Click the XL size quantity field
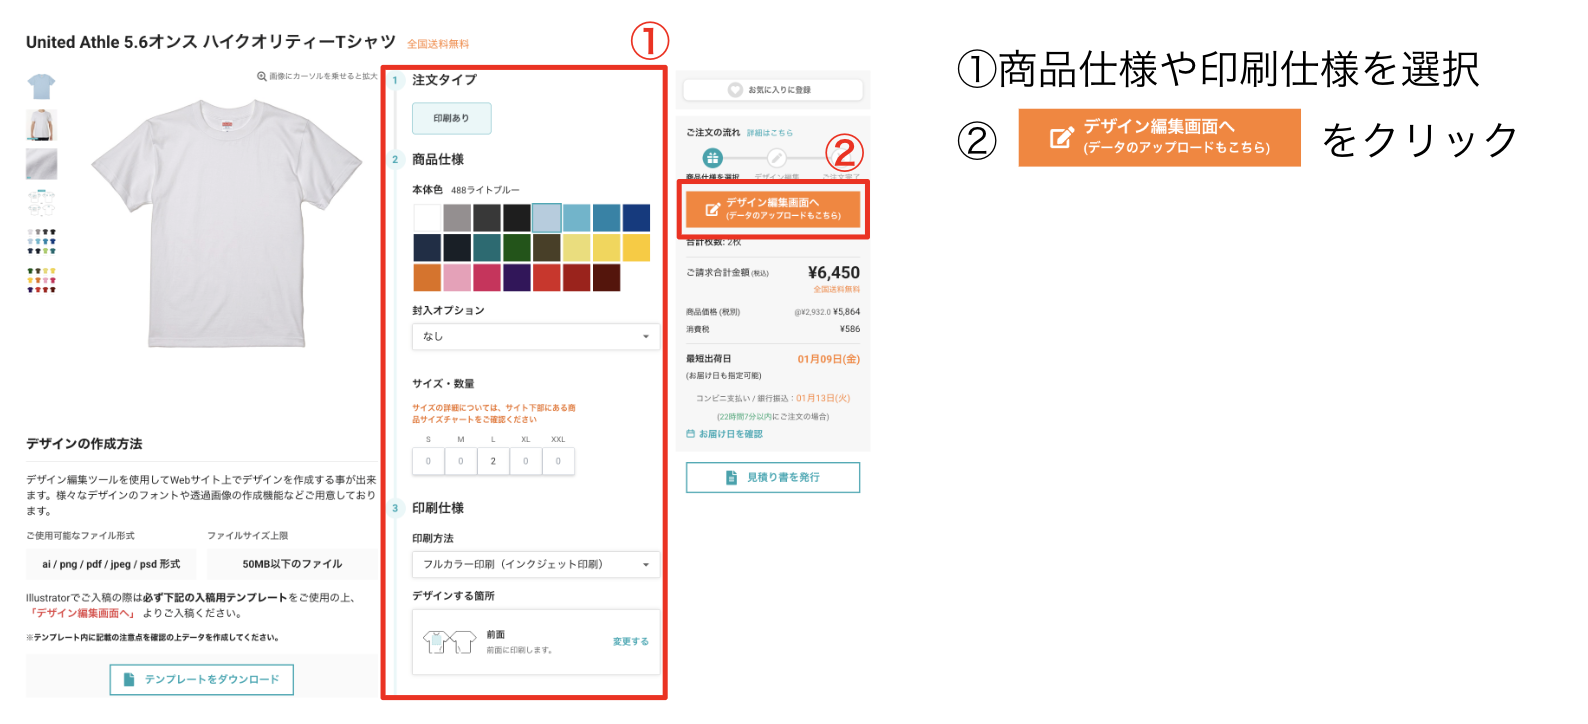Image resolution: width=1588 pixels, height=724 pixels. pyautogui.click(x=526, y=461)
